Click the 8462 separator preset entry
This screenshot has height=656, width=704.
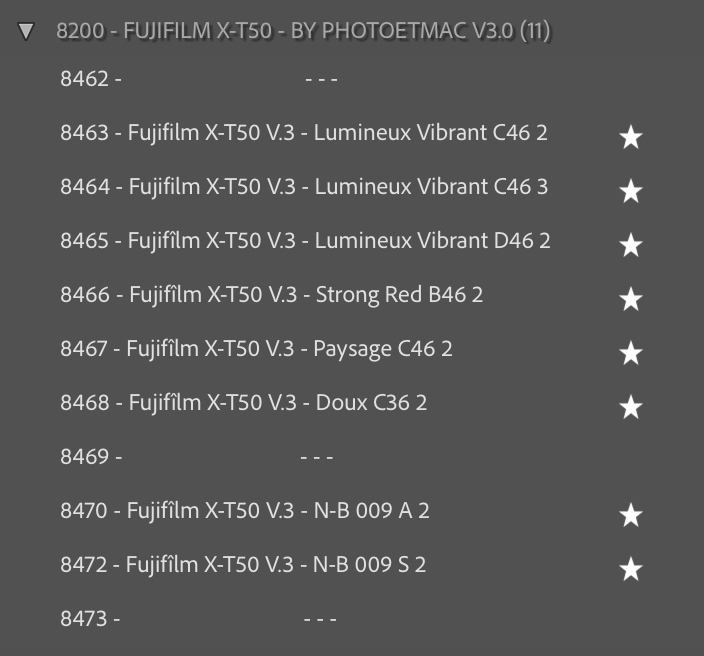[198, 79]
